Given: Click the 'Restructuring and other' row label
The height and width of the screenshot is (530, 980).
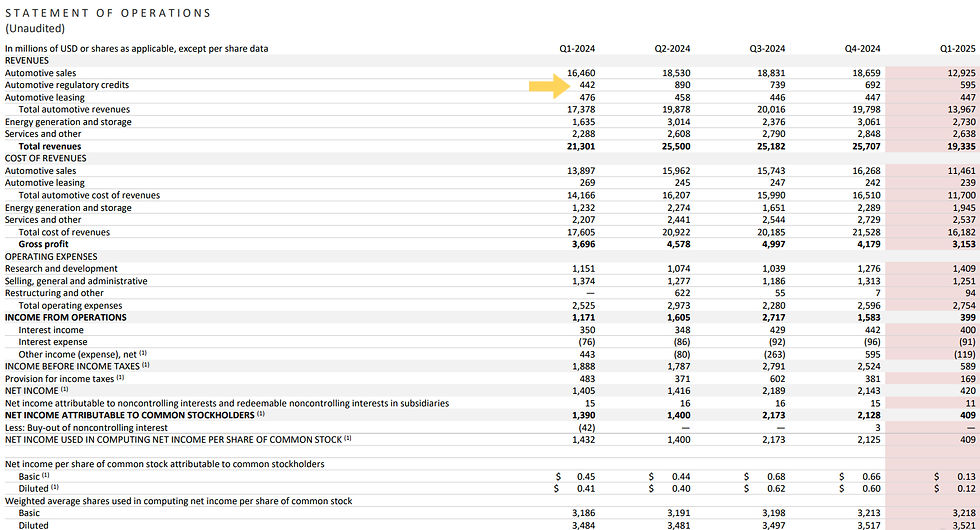Looking at the screenshot, I should click(x=54, y=293).
